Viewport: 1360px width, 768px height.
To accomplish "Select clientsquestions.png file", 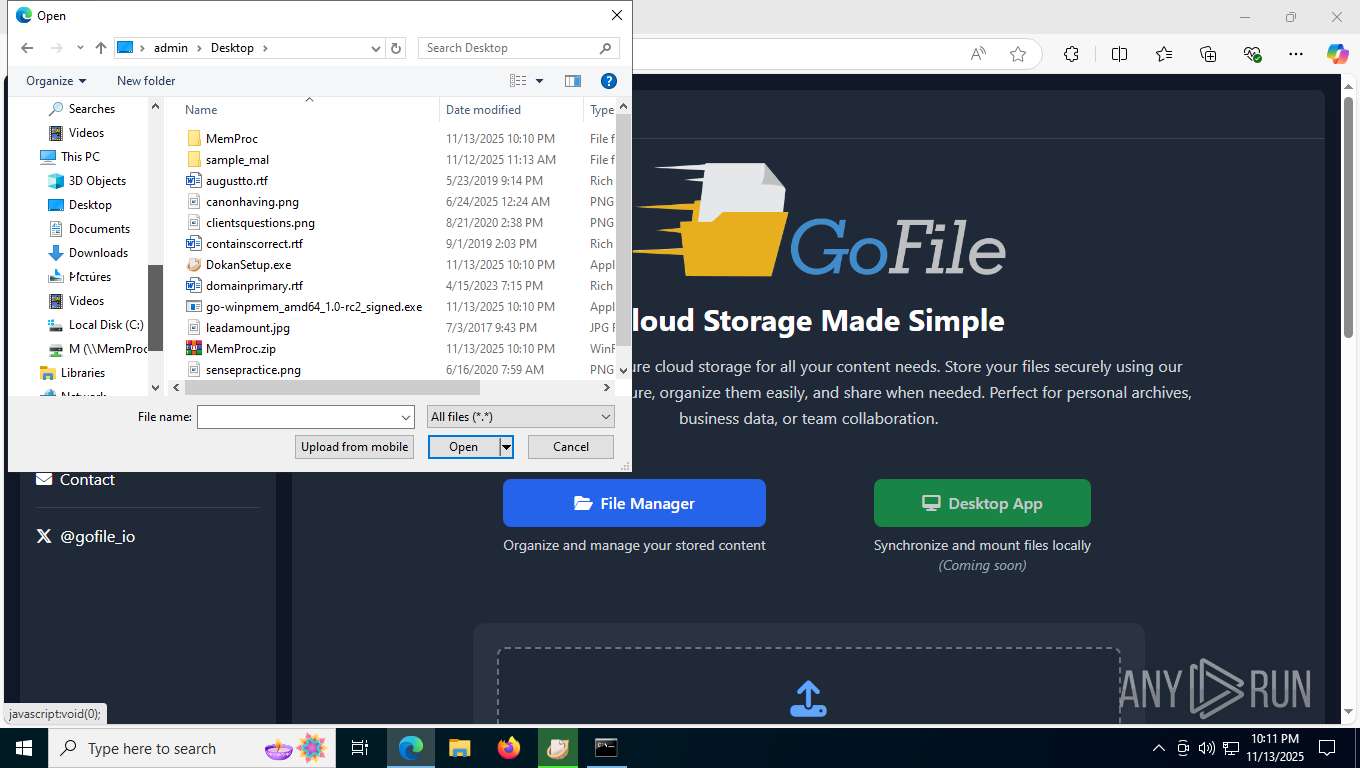I will coord(260,223).
